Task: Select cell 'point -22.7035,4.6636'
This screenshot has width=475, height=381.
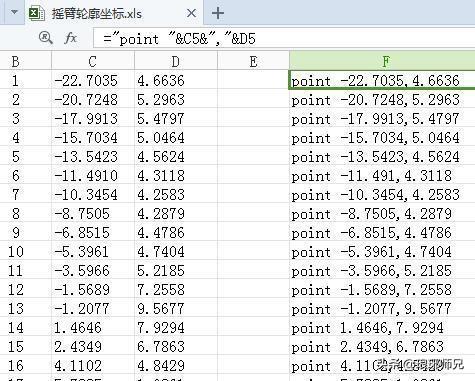Action: (382, 80)
